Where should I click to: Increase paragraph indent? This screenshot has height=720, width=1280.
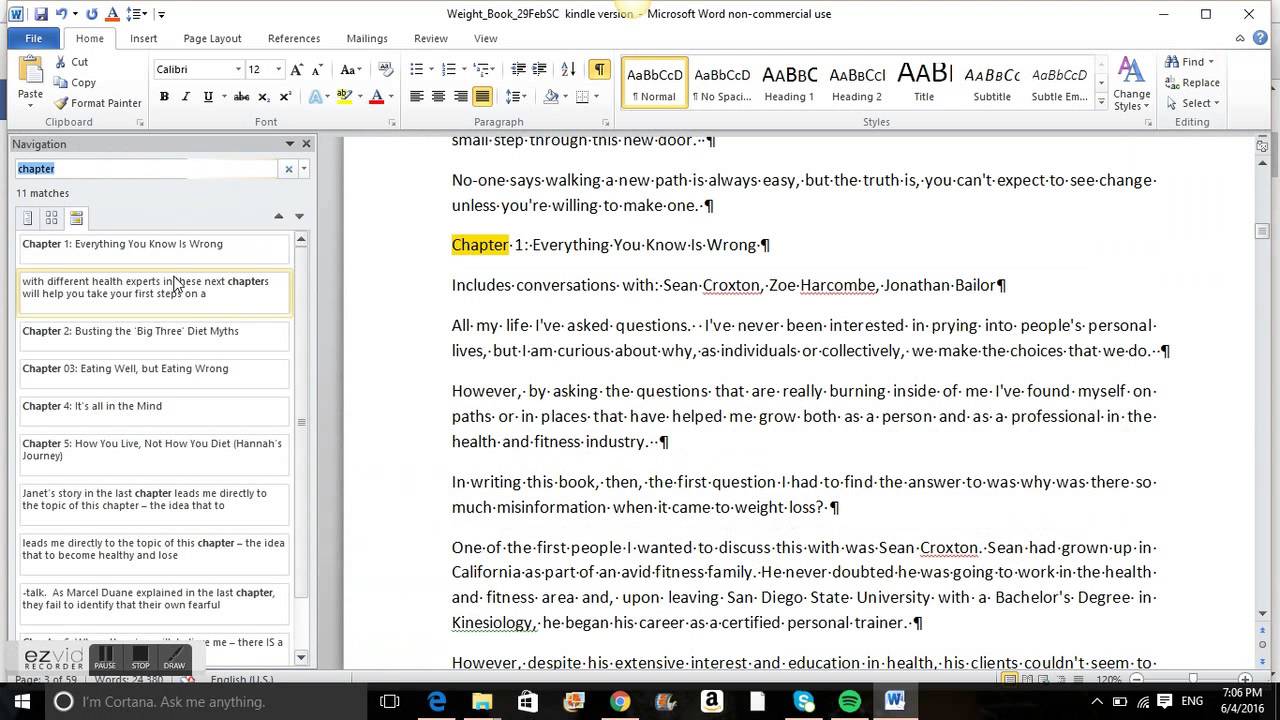(540, 69)
